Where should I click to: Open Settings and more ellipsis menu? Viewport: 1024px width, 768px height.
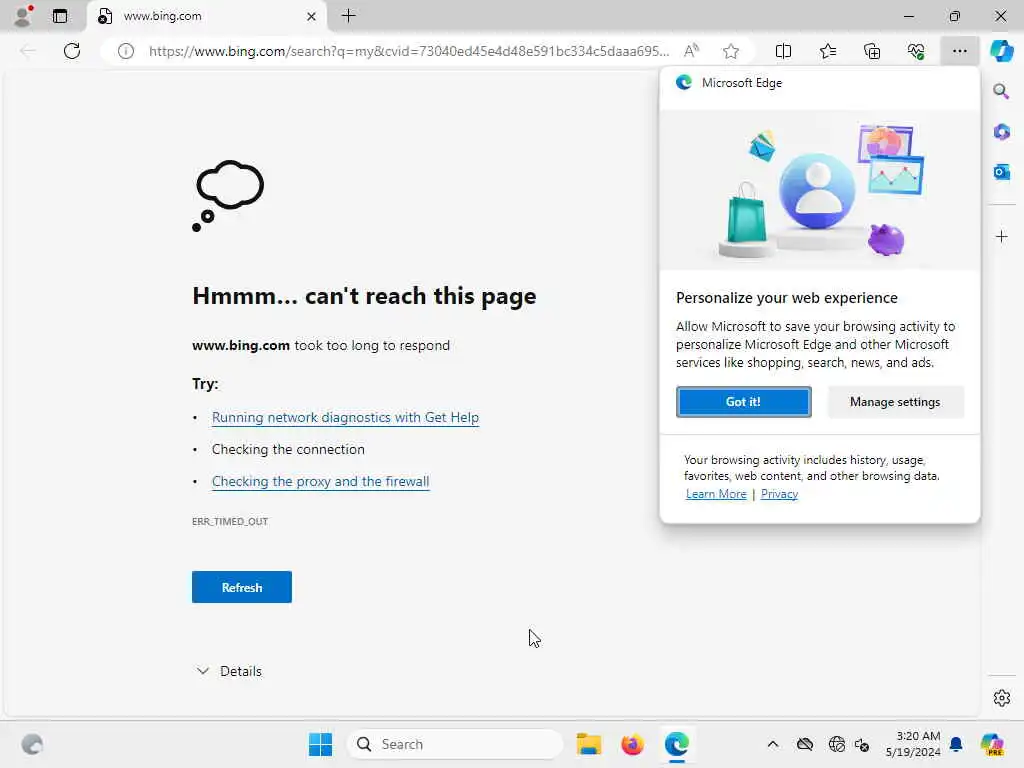(x=959, y=51)
